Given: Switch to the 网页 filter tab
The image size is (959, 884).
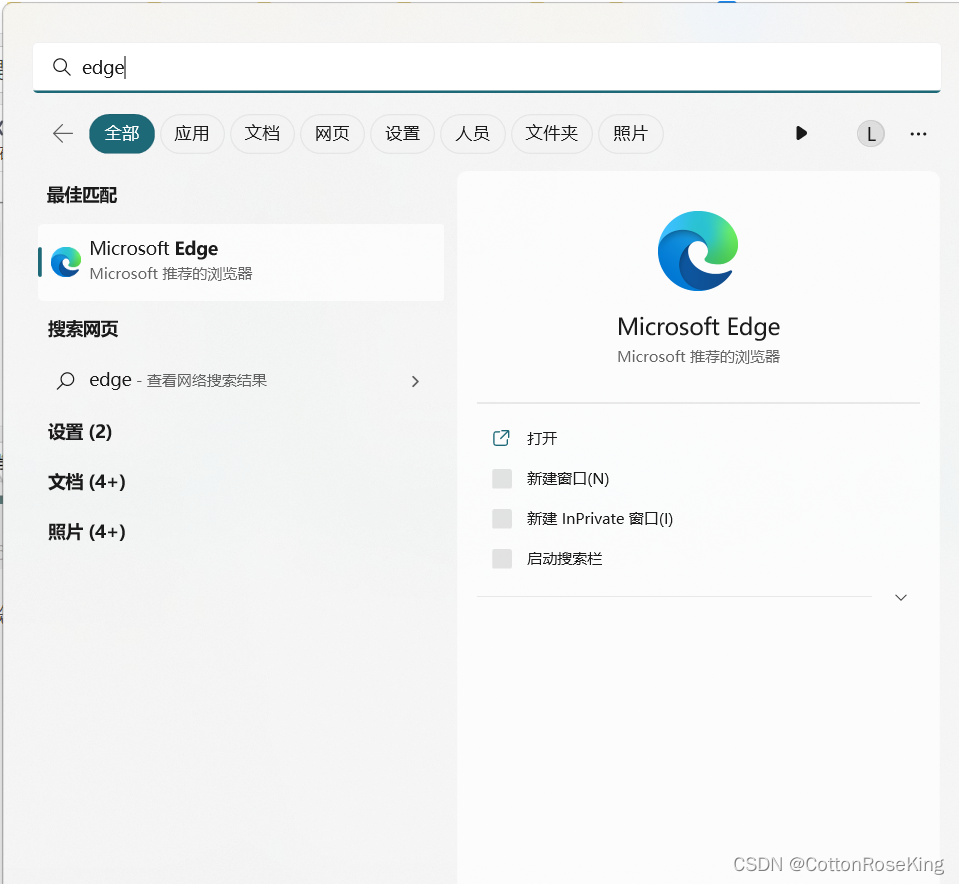Looking at the screenshot, I should coord(332,133).
